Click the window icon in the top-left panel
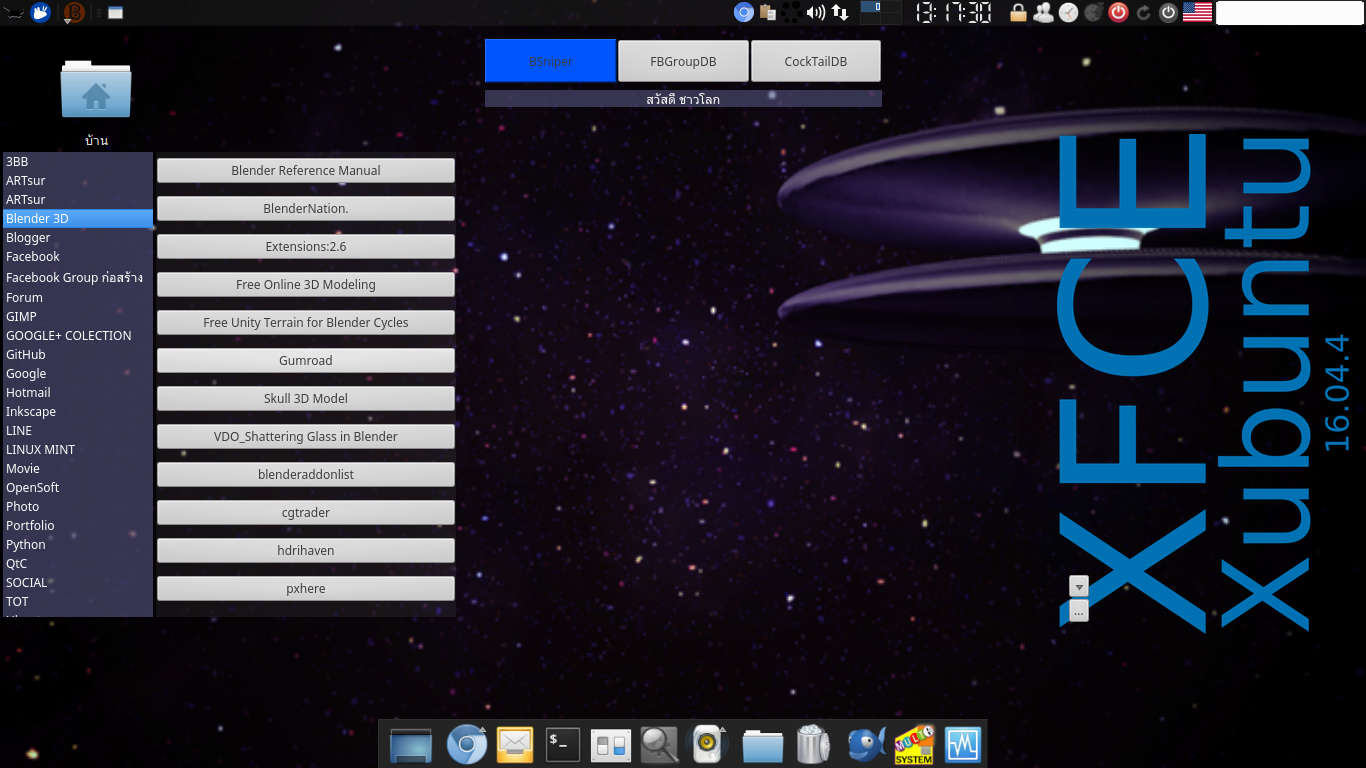This screenshot has width=1366, height=768. (x=115, y=13)
